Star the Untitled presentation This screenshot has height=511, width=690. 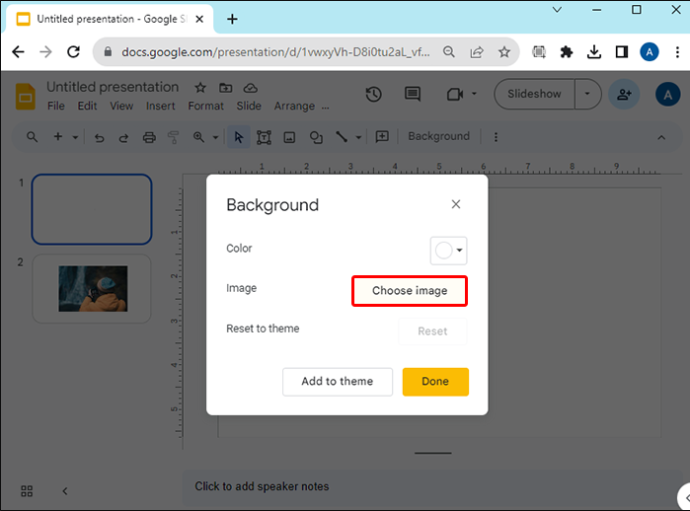pos(200,88)
